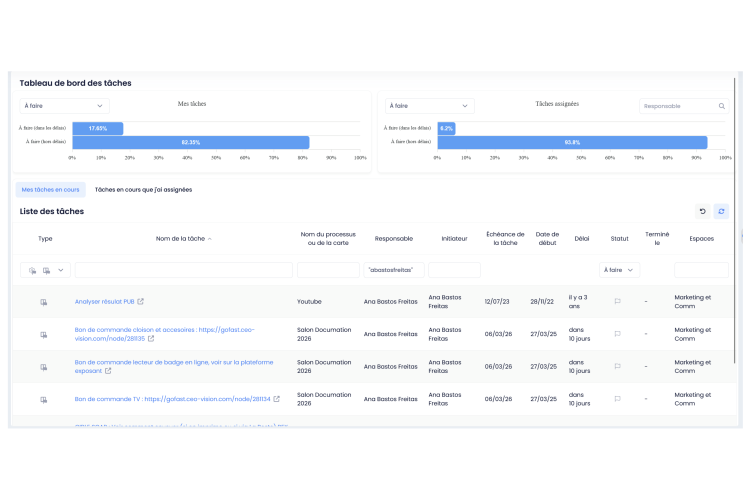Click status flag icon in Bon de commande TV row

pos(617,399)
